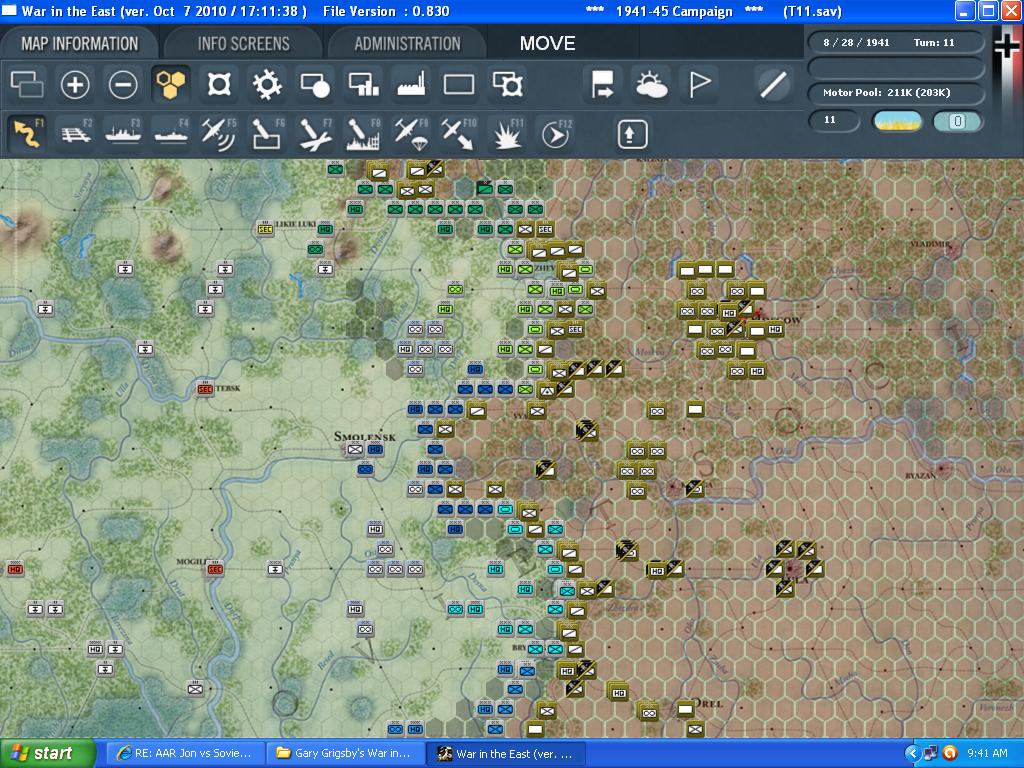1024x768 pixels.
Task: Click the small box showing 11
Action: pos(834,121)
